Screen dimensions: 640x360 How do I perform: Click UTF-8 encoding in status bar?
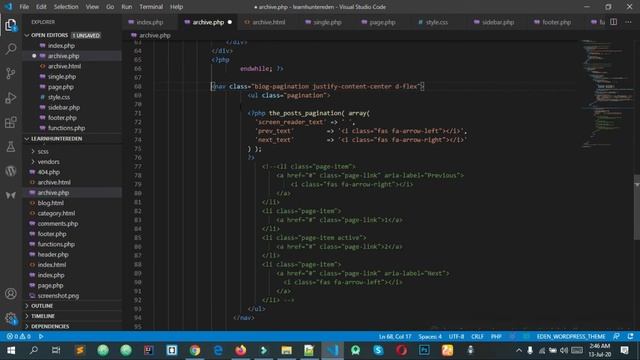[x=456, y=336]
